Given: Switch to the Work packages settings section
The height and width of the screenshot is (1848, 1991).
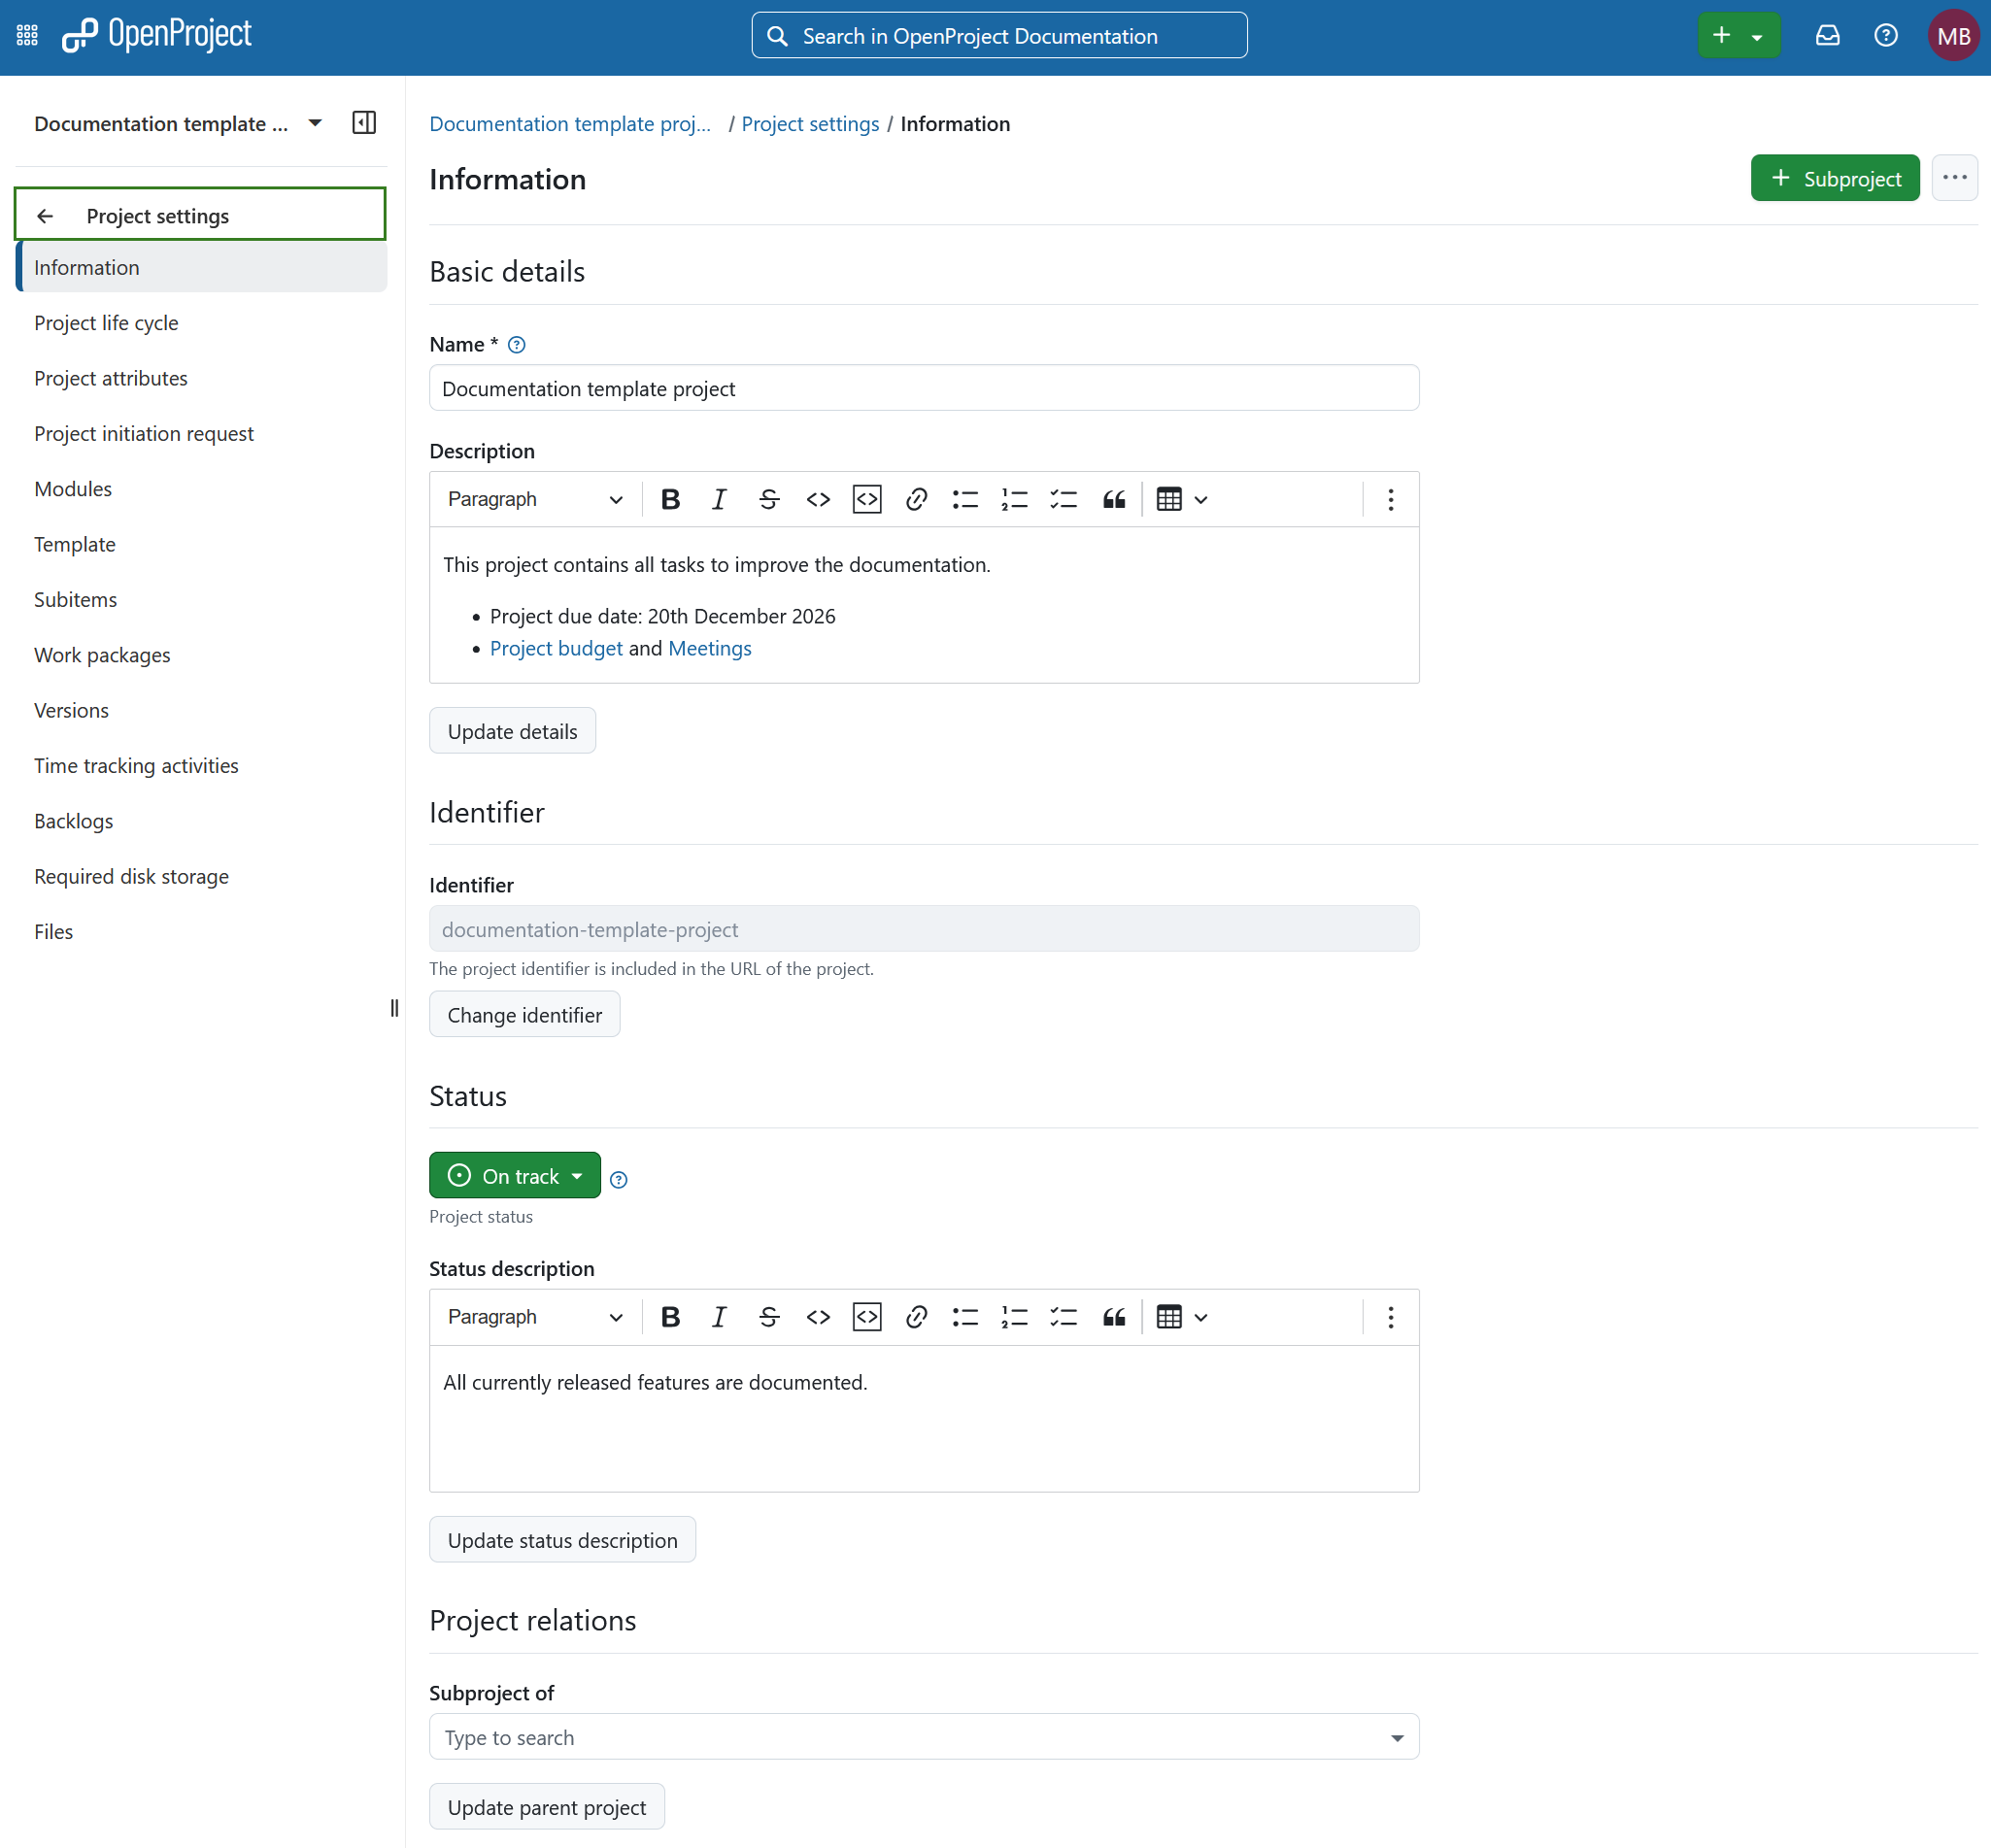Looking at the screenshot, I should click(102, 655).
